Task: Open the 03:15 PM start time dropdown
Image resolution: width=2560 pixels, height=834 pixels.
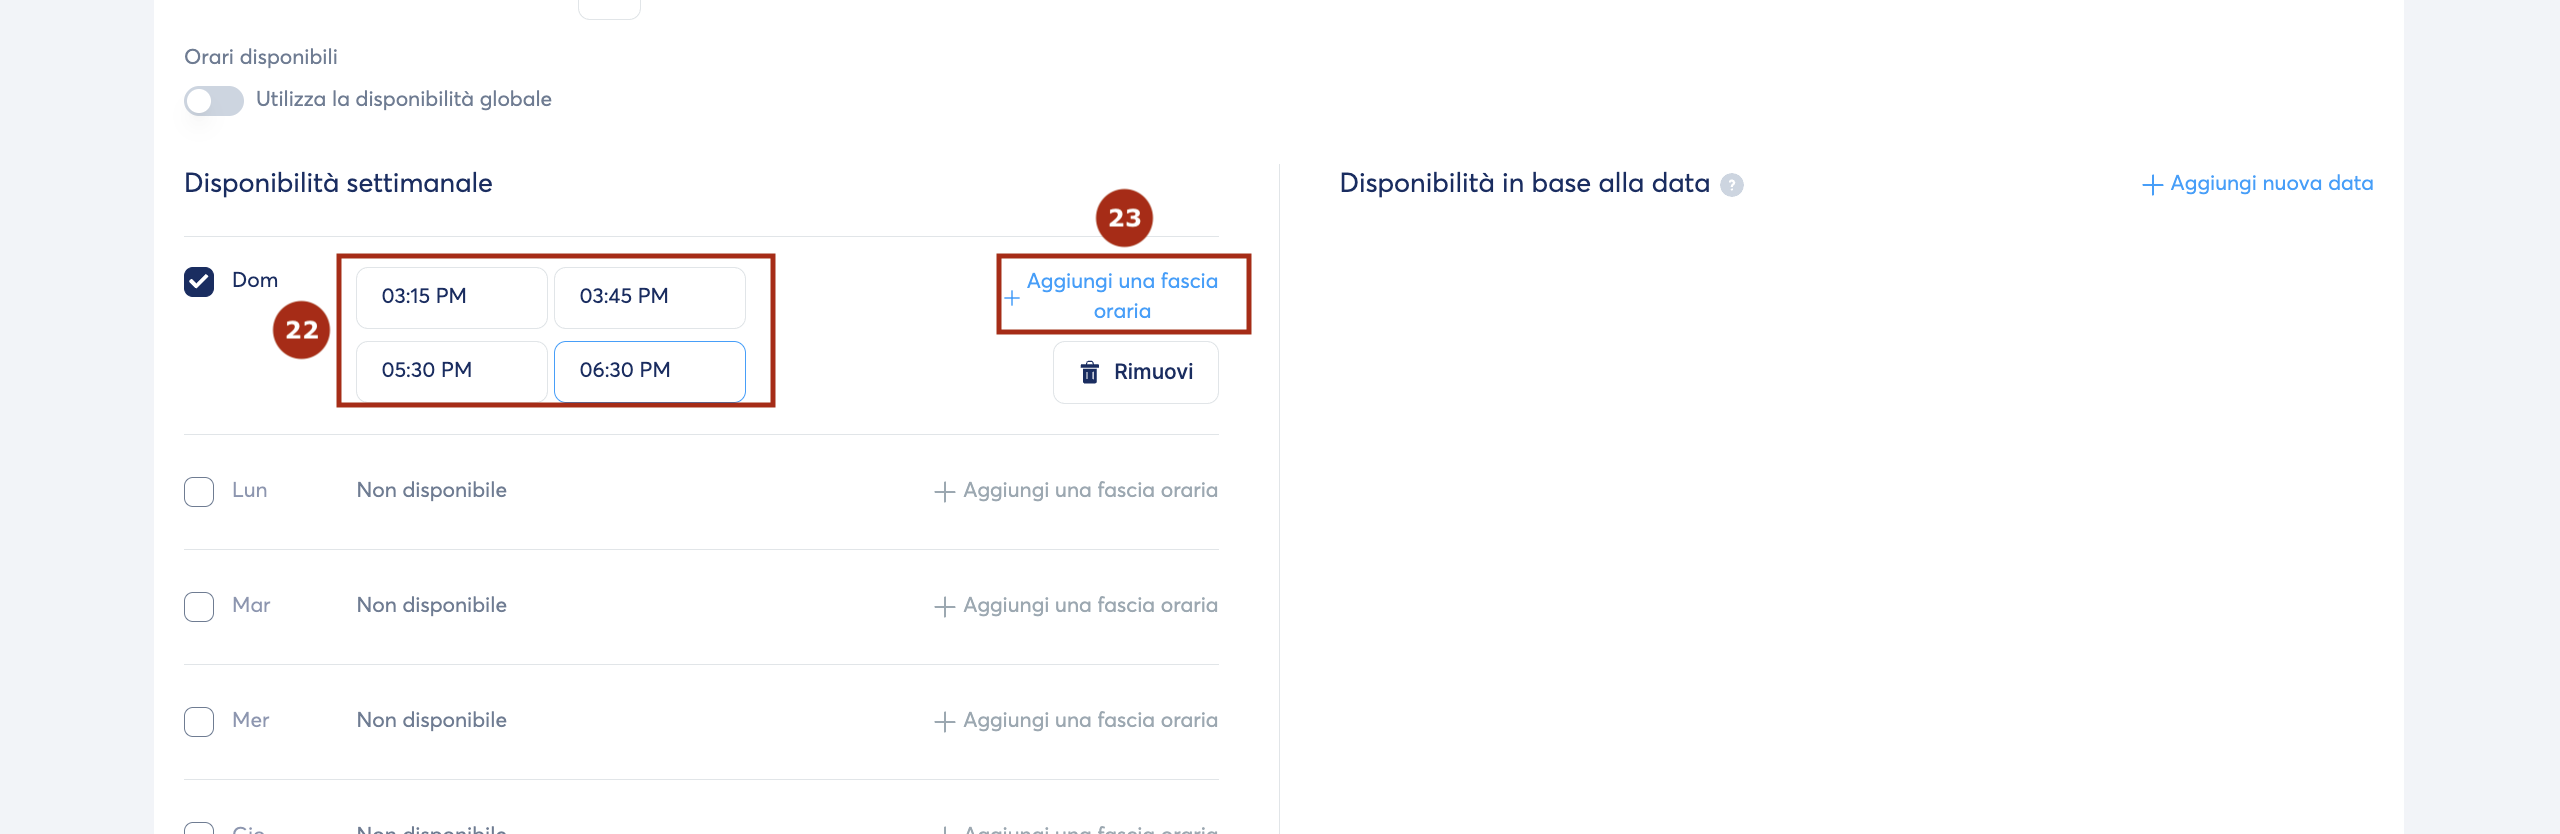Action: (452, 297)
